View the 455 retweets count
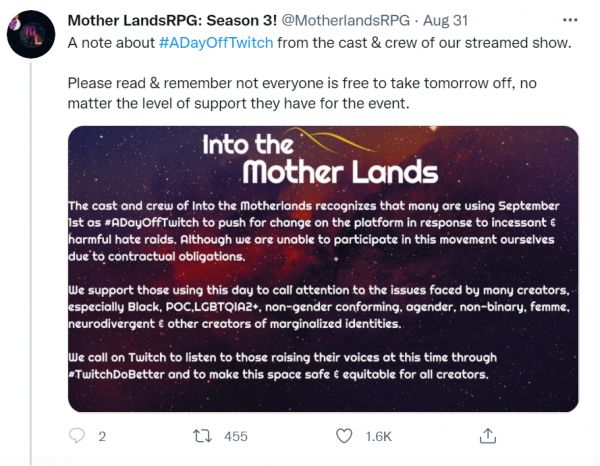600x466 pixels. [235, 437]
